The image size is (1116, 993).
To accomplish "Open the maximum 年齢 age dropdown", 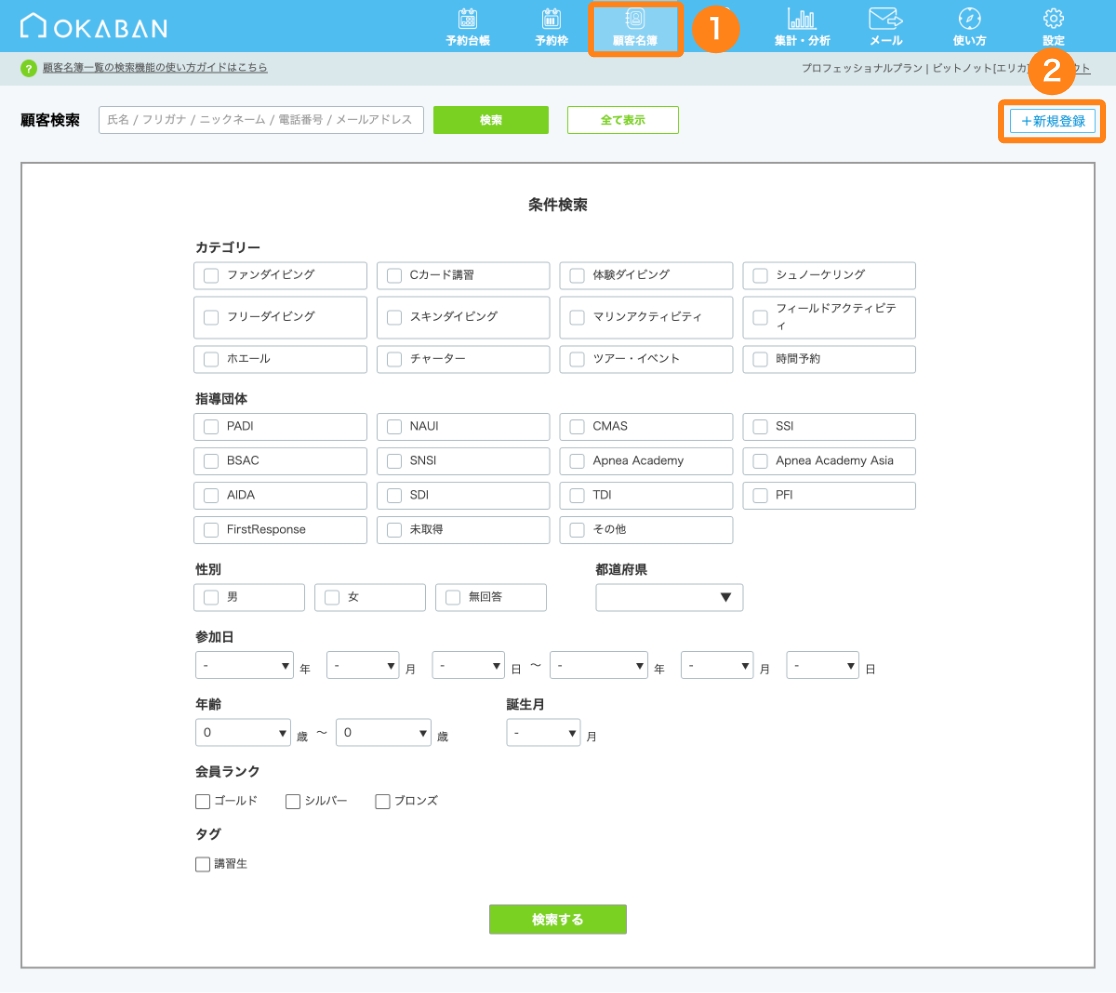I will (384, 732).
